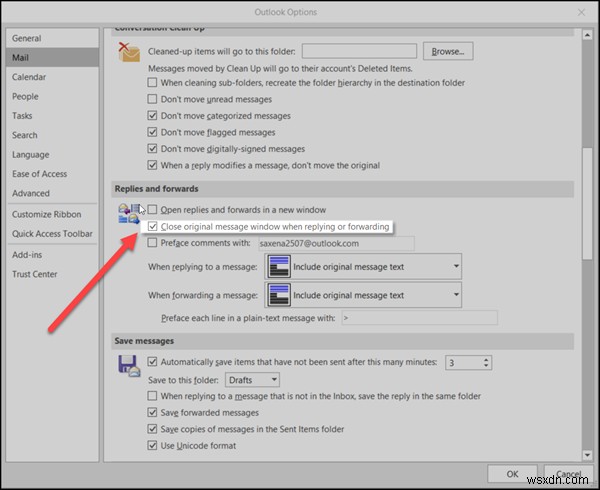600x490 pixels.
Task: Open the People options category
Action: (x=52, y=96)
